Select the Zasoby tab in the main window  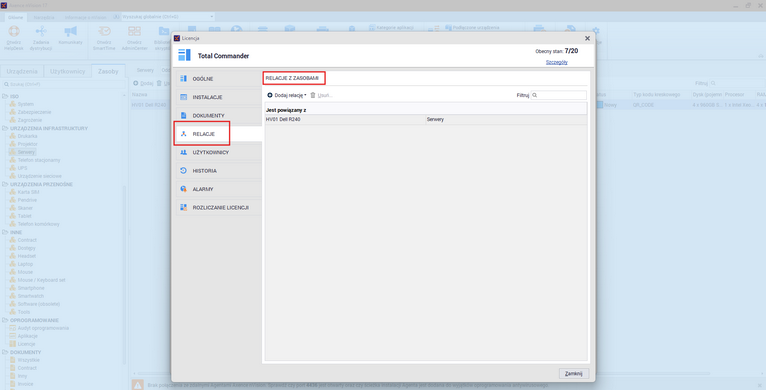pos(108,71)
